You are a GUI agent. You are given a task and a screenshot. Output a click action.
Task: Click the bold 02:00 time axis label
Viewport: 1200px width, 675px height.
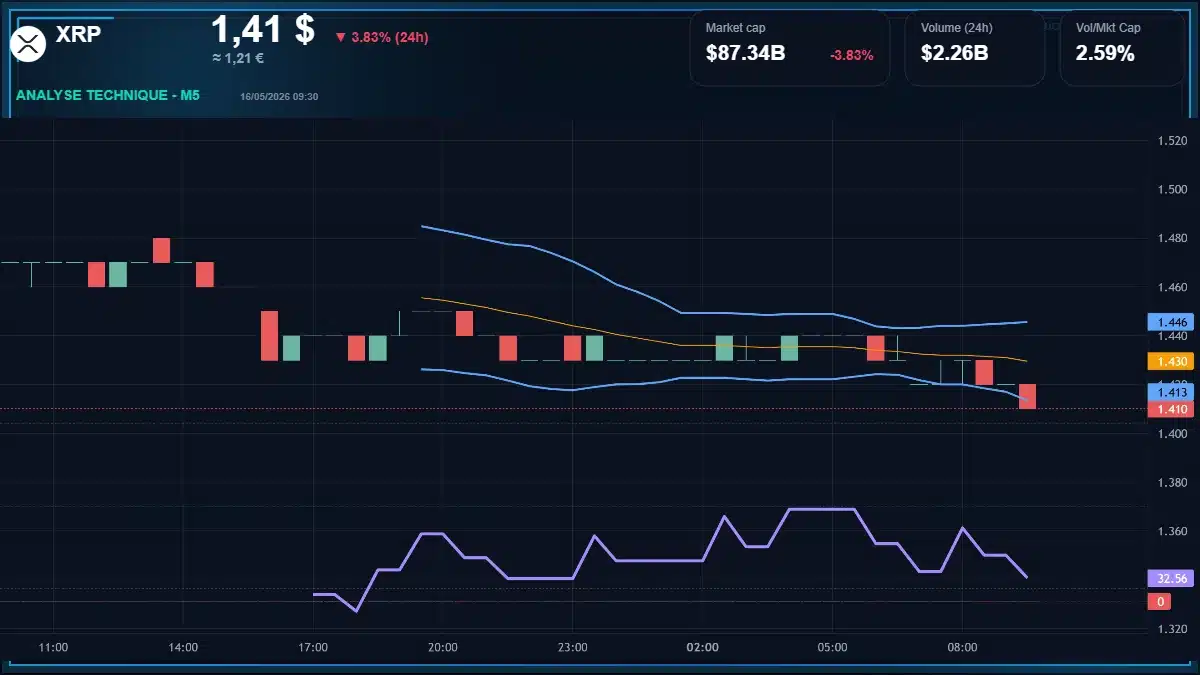point(703,648)
